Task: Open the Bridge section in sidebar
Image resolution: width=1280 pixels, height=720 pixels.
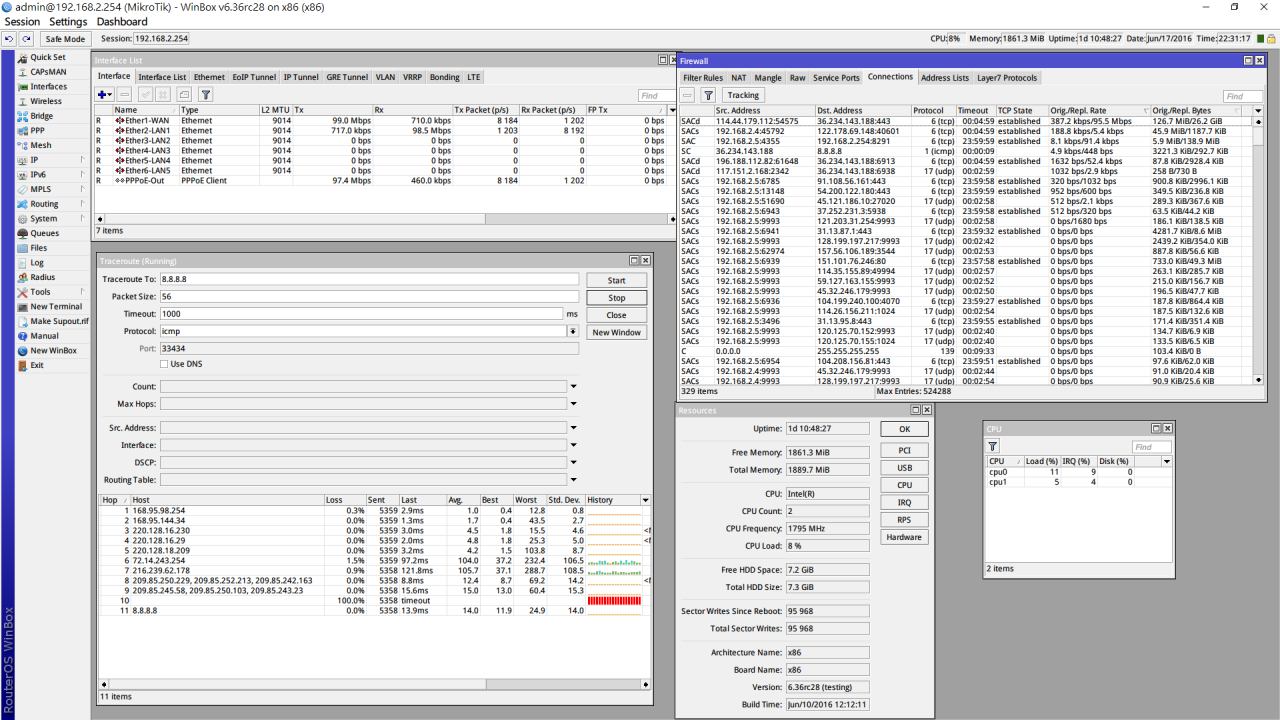Action: pos(44,116)
